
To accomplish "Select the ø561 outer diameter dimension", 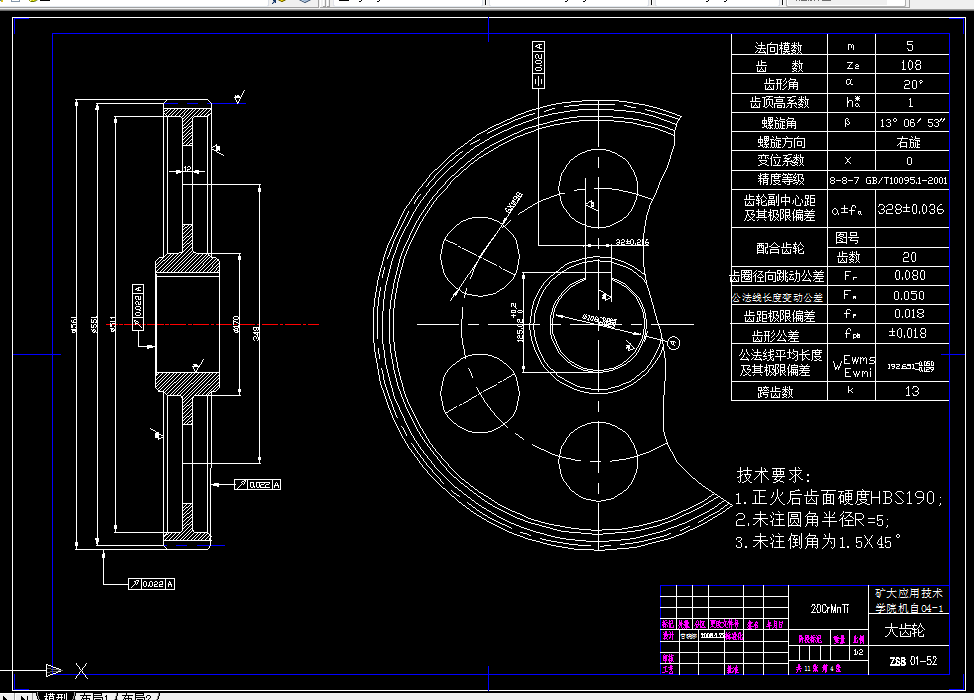I will coord(74,324).
